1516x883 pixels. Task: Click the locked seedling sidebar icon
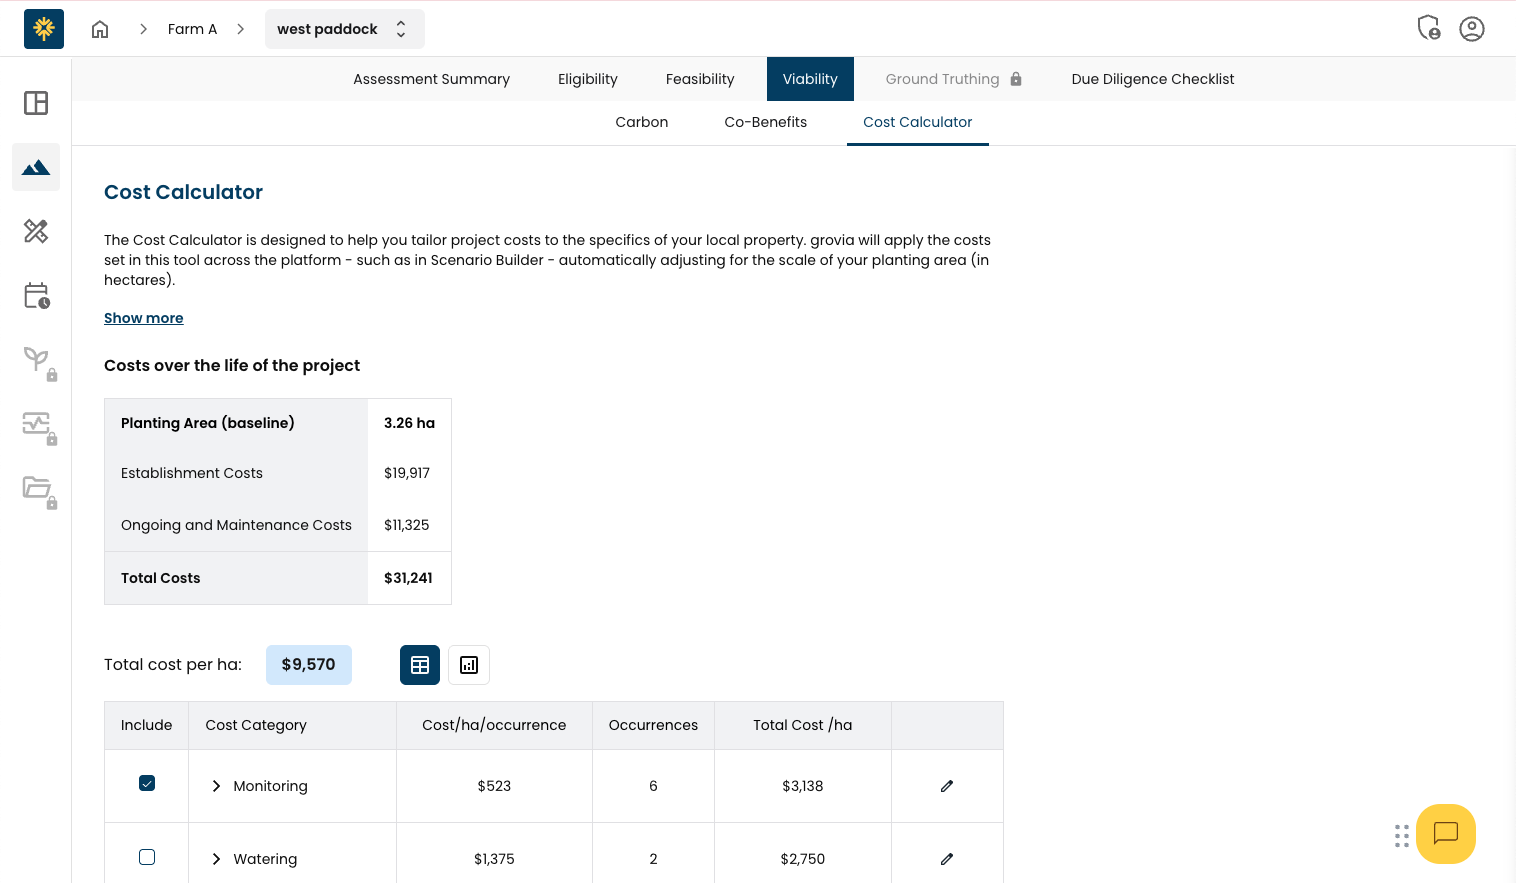point(39,362)
